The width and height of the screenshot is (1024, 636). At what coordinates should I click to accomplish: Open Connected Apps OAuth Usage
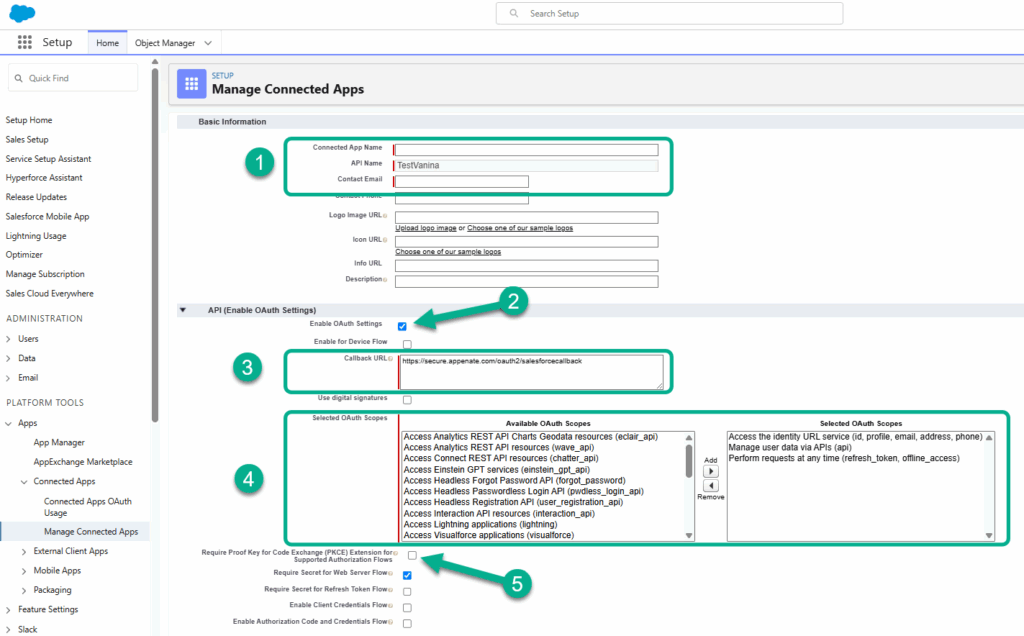pyautogui.click(x=88, y=507)
